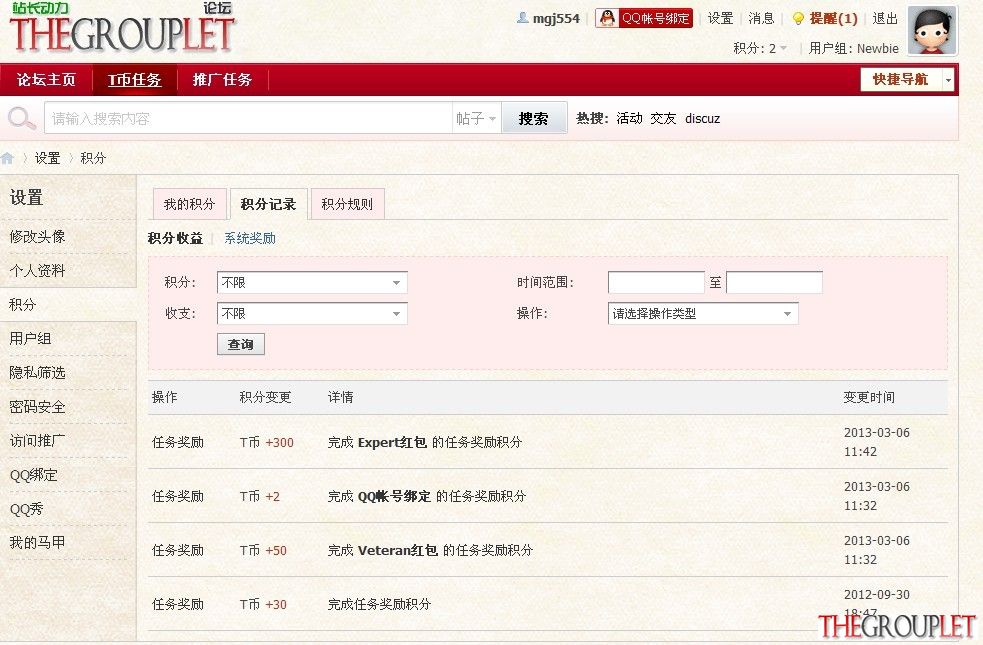The width and height of the screenshot is (983, 645).
Task: Expand the 积分 type filter dropdown
Action: tap(312, 283)
